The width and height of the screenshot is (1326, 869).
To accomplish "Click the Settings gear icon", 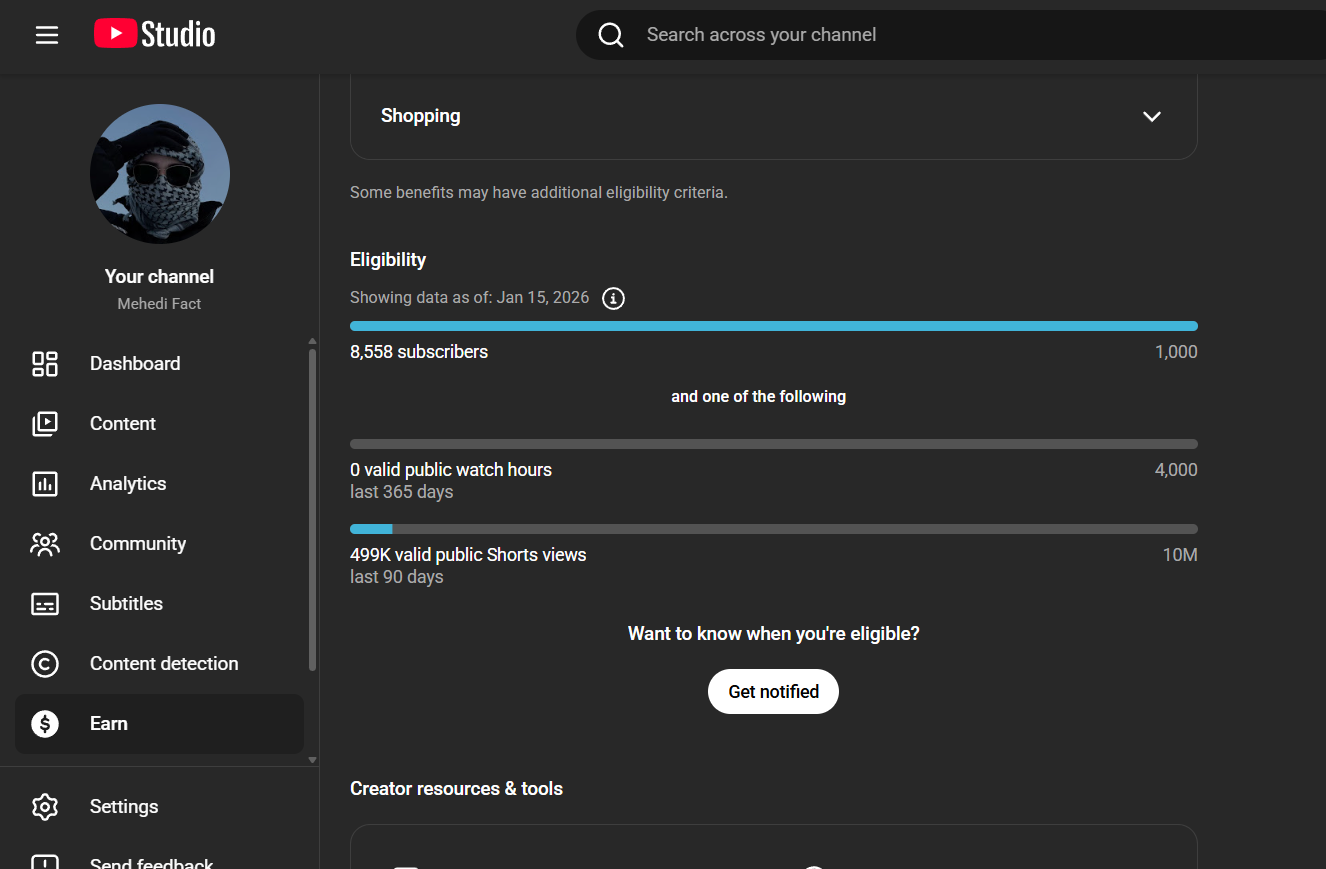I will coord(45,807).
